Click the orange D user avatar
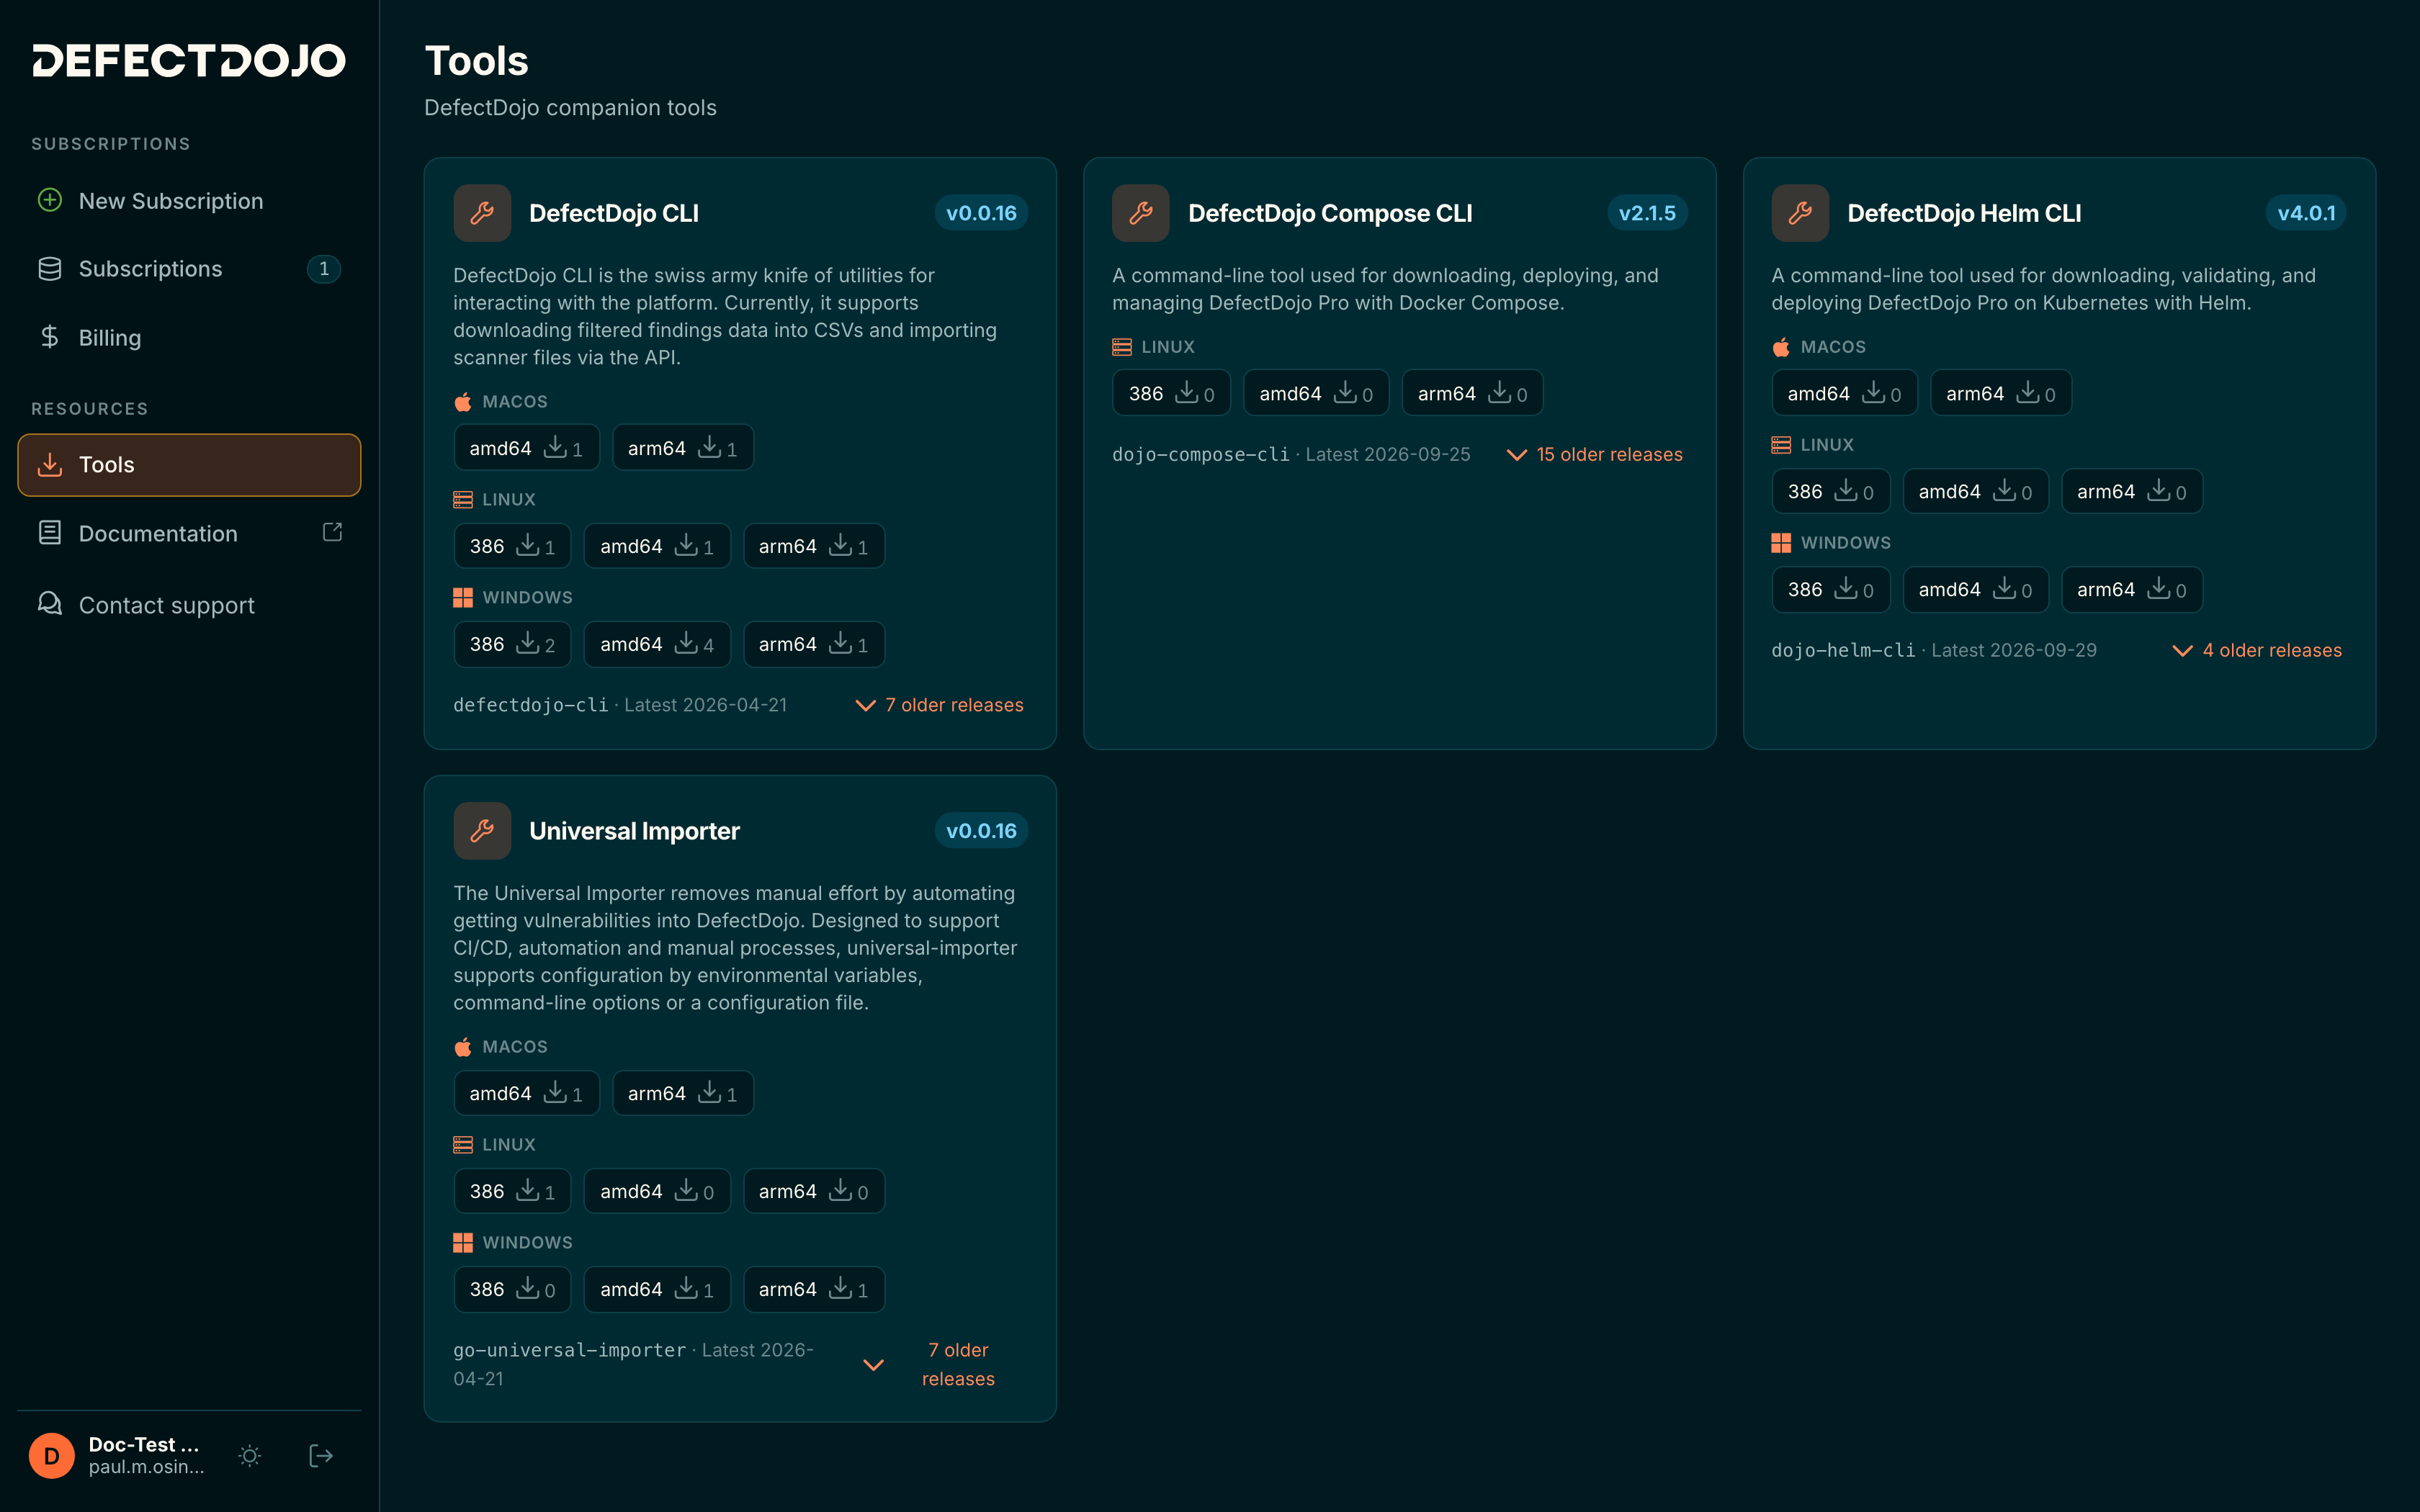2420x1512 pixels. pyautogui.click(x=52, y=1456)
